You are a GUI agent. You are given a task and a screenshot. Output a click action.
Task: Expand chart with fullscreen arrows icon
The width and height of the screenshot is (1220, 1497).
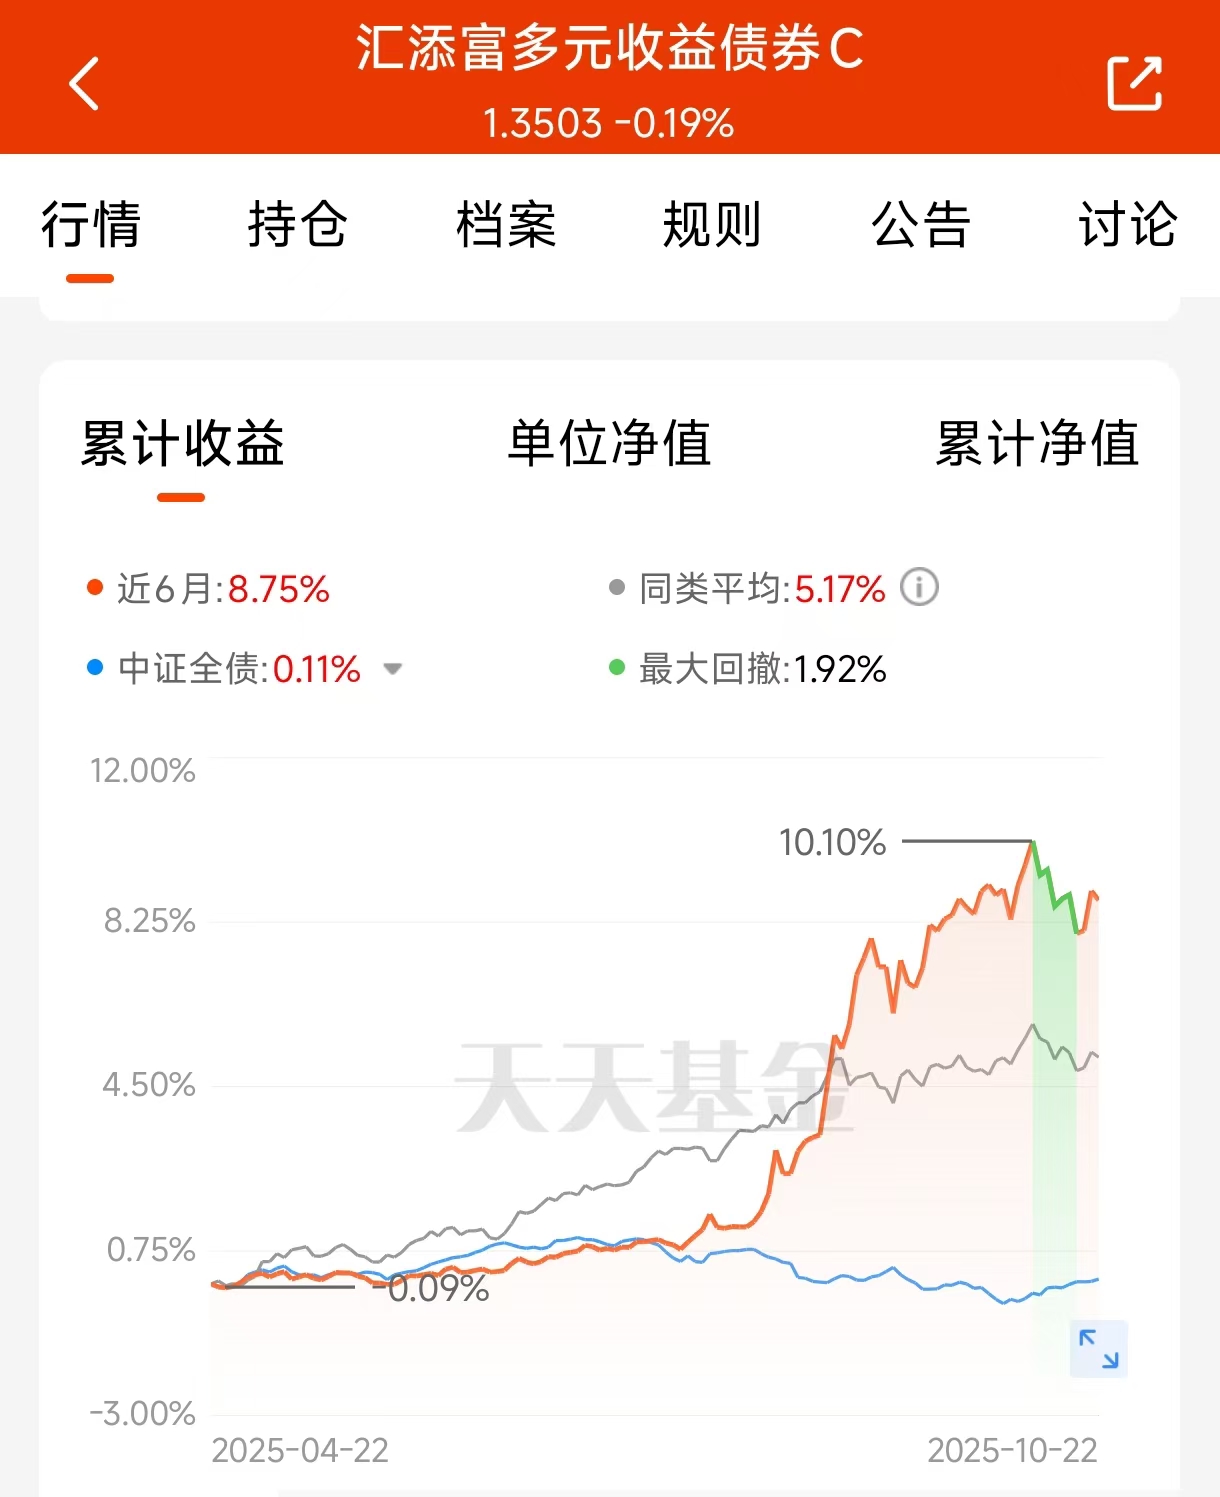pos(1098,1348)
